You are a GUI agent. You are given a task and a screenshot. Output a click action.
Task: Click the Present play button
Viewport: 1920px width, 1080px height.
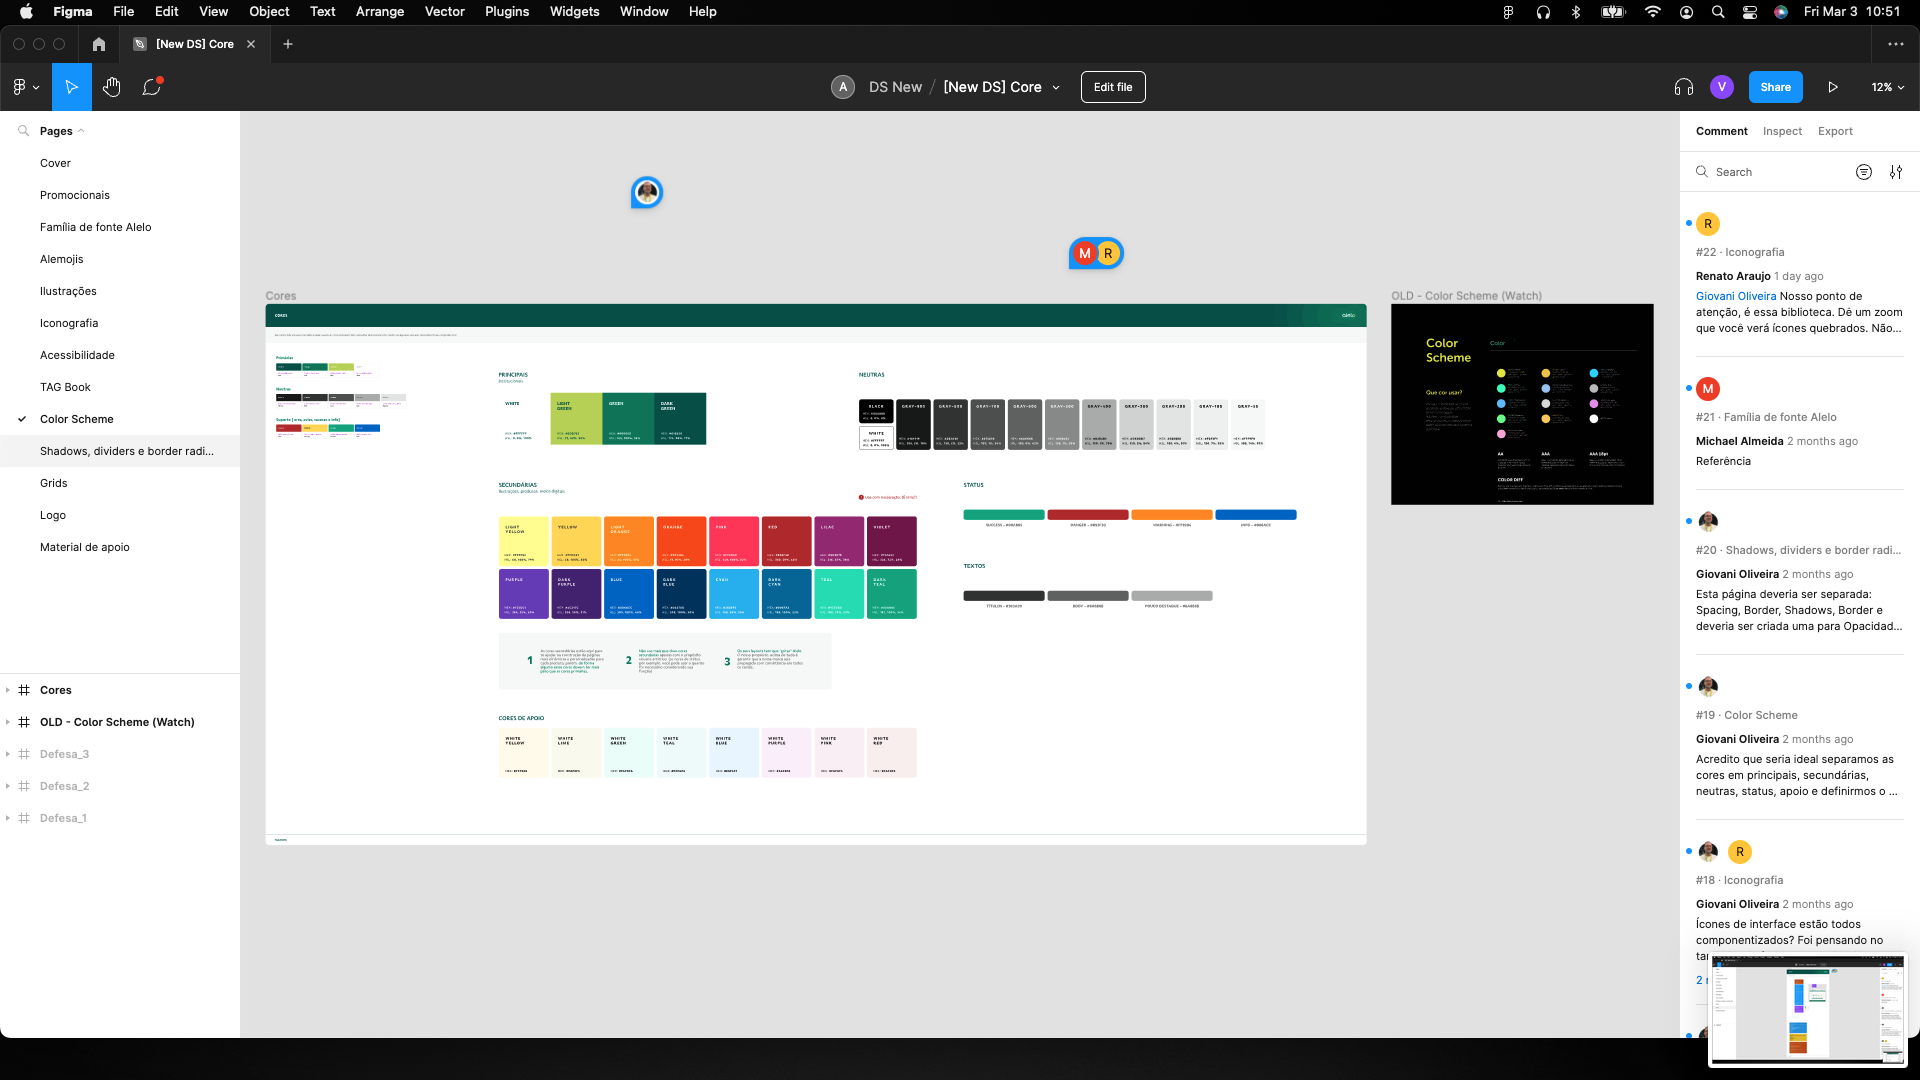[x=1832, y=87]
